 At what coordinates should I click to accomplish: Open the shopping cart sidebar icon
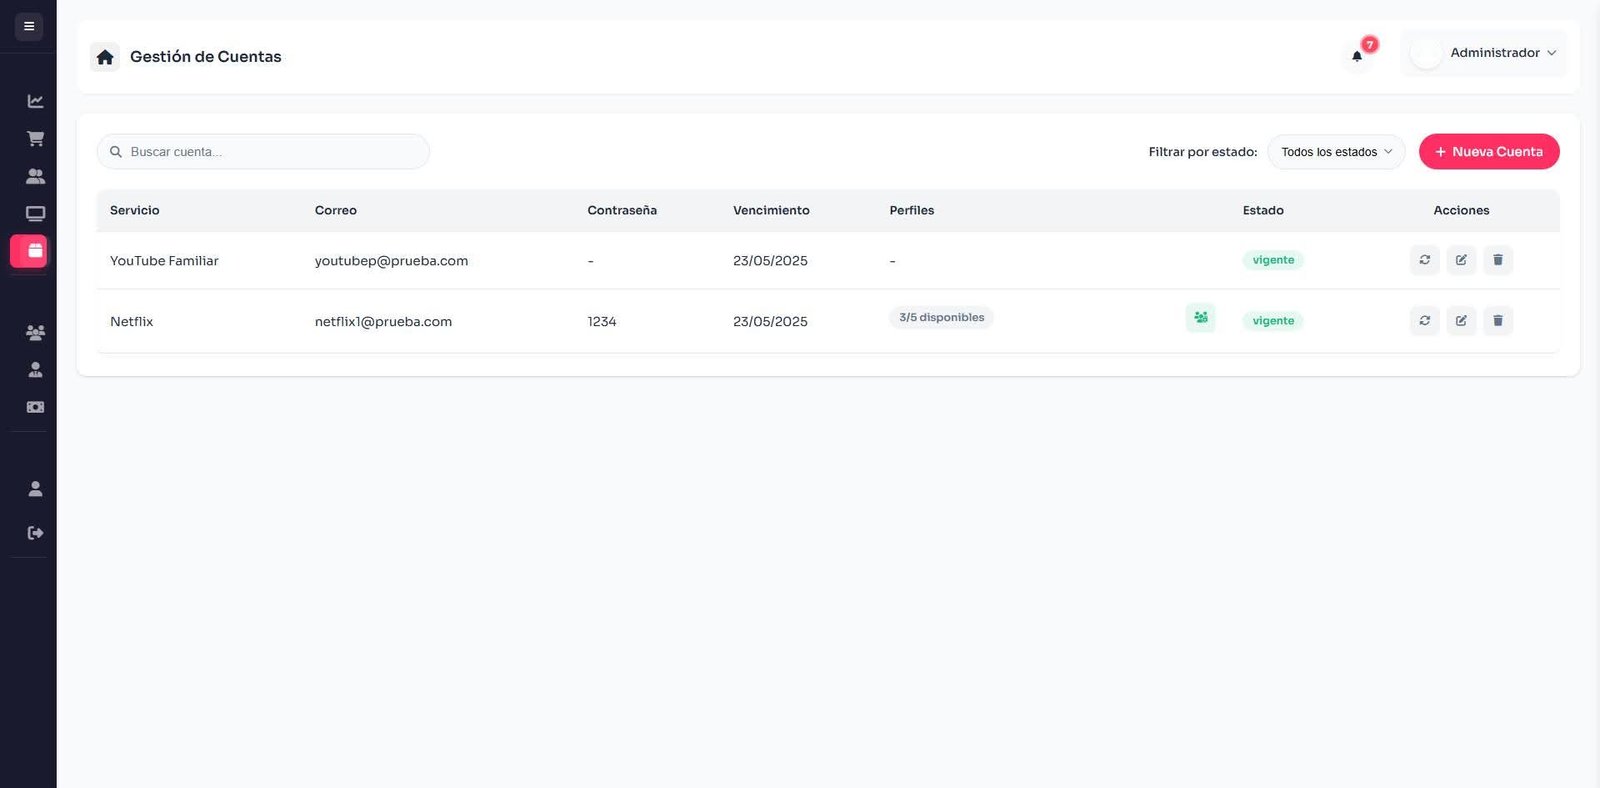pyautogui.click(x=35, y=139)
